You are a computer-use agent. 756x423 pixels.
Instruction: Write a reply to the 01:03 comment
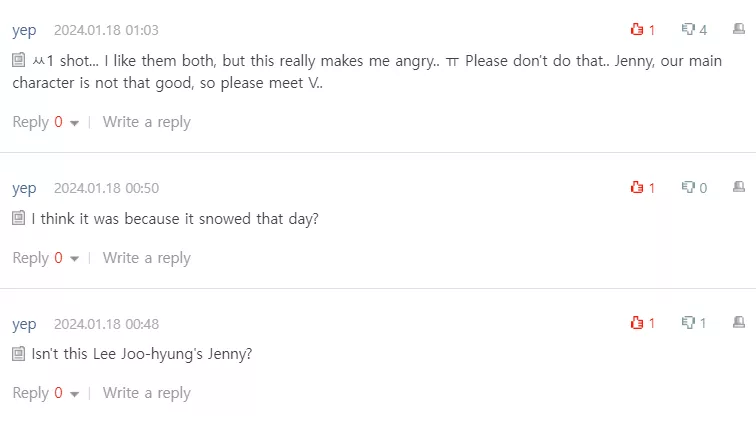click(146, 122)
